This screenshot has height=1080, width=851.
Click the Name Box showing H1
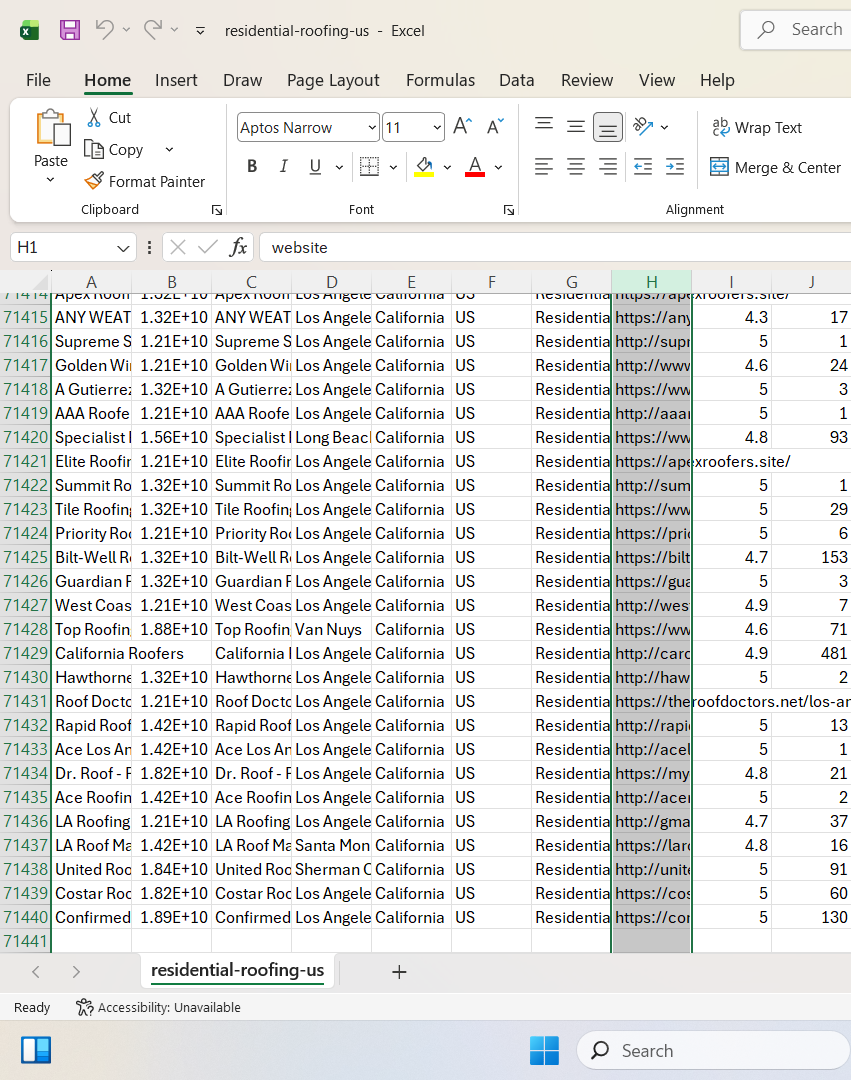72,247
